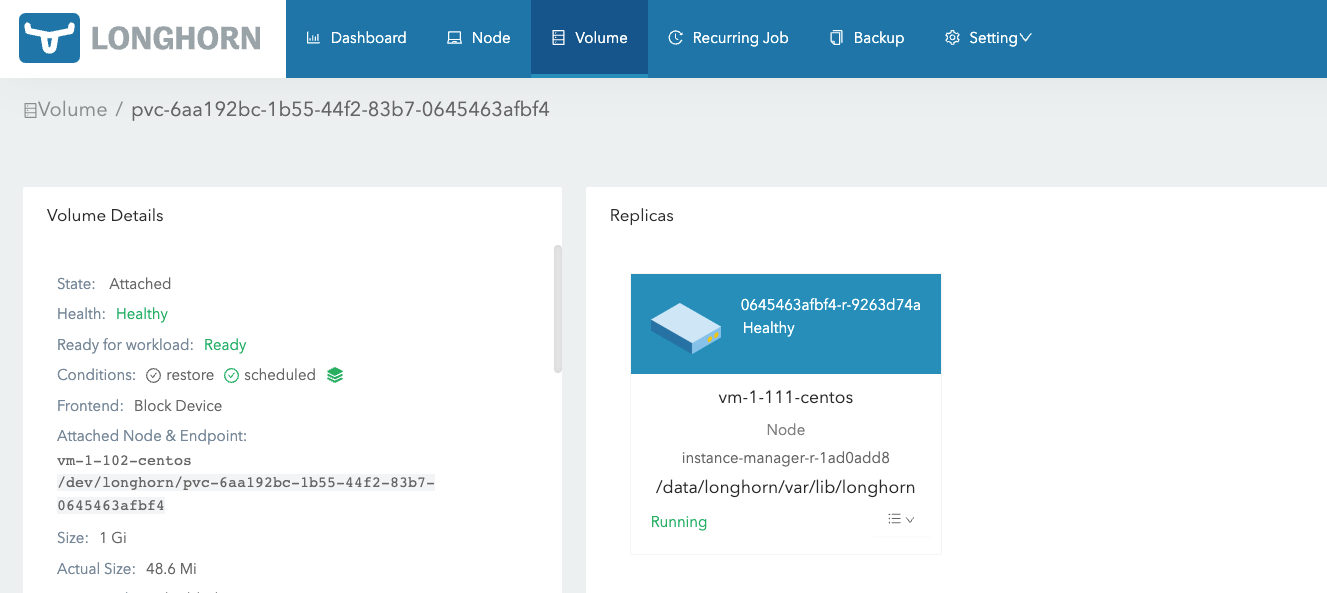This screenshot has height=593, width=1327.
Task: Click the scheduled condition check icon
Action: [231, 376]
